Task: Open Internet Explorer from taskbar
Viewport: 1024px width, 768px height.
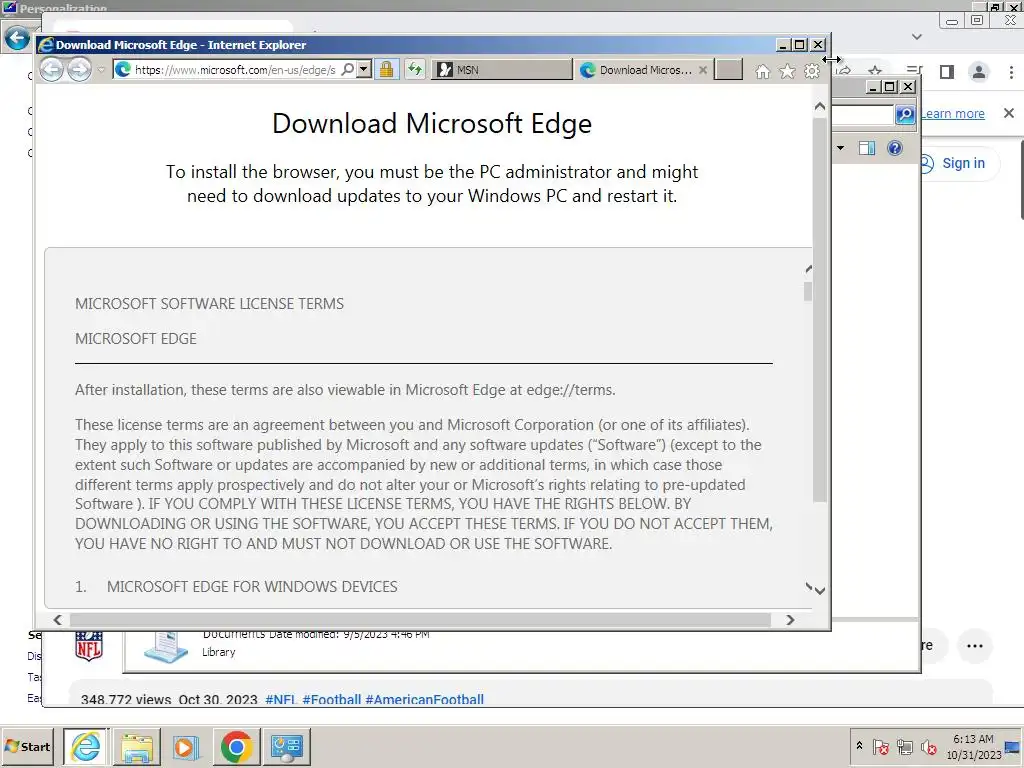Action: (x=86, y=746)
